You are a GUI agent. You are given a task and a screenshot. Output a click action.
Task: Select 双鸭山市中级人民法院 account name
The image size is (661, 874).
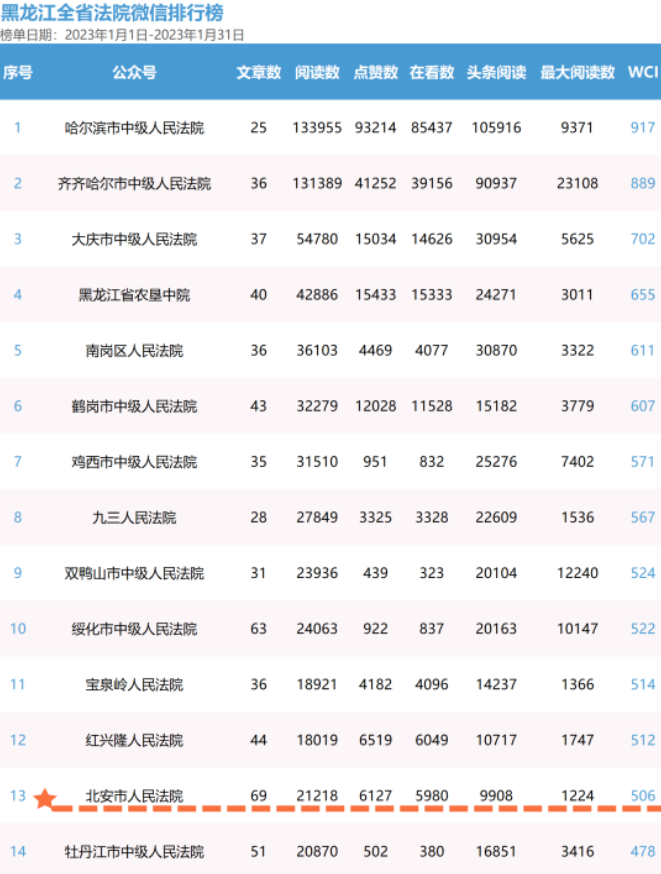134,574
